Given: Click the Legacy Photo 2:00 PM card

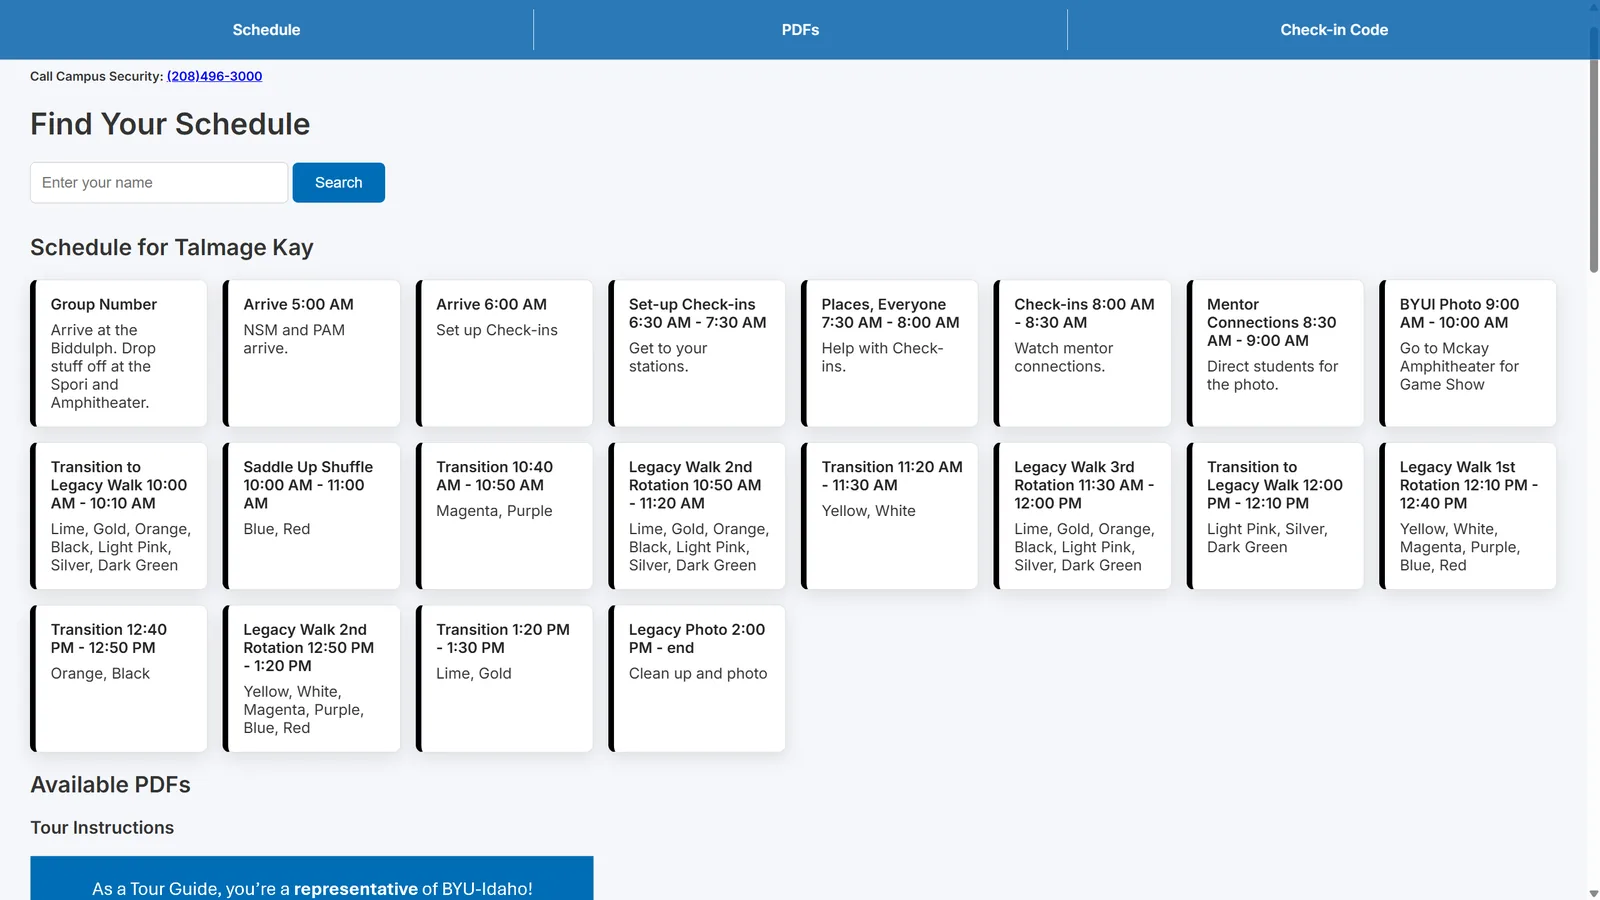Looking at the screenshot, I should 697,678.
